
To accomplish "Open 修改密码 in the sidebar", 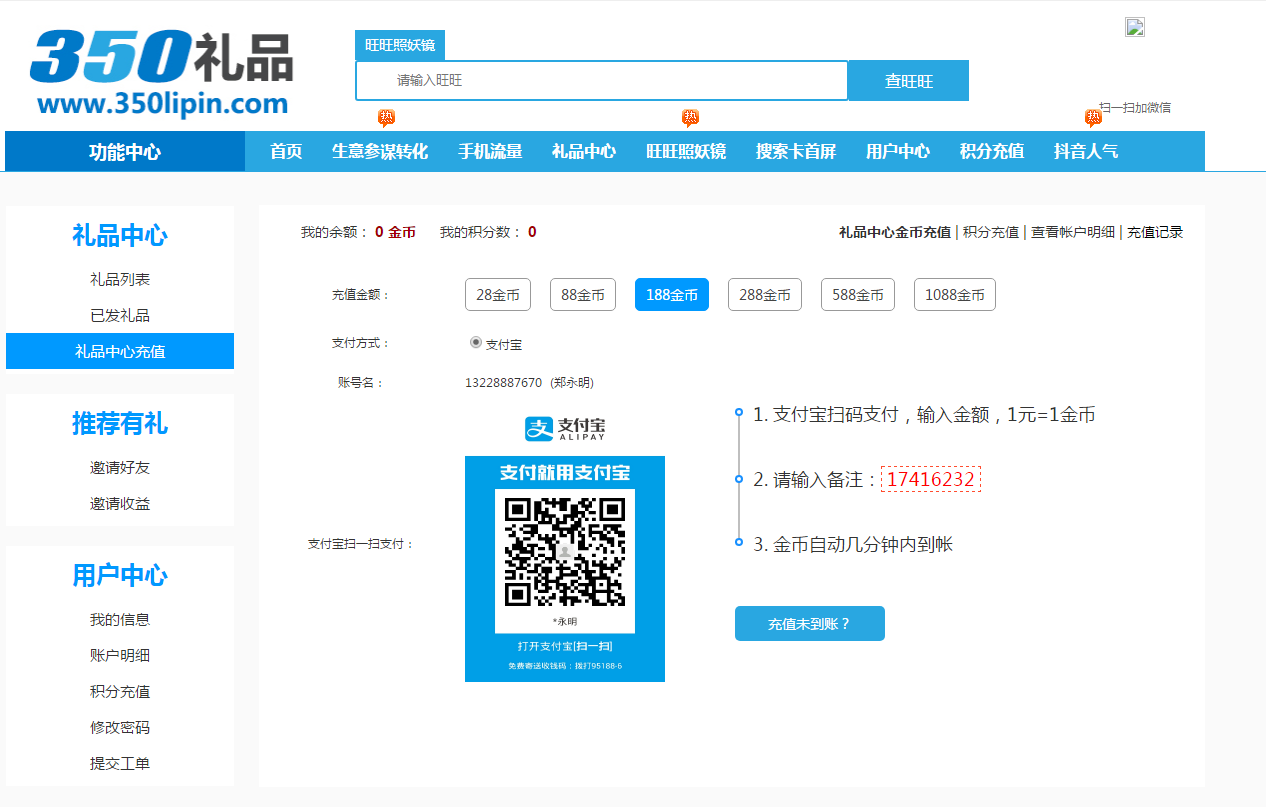I will [120, 727].
